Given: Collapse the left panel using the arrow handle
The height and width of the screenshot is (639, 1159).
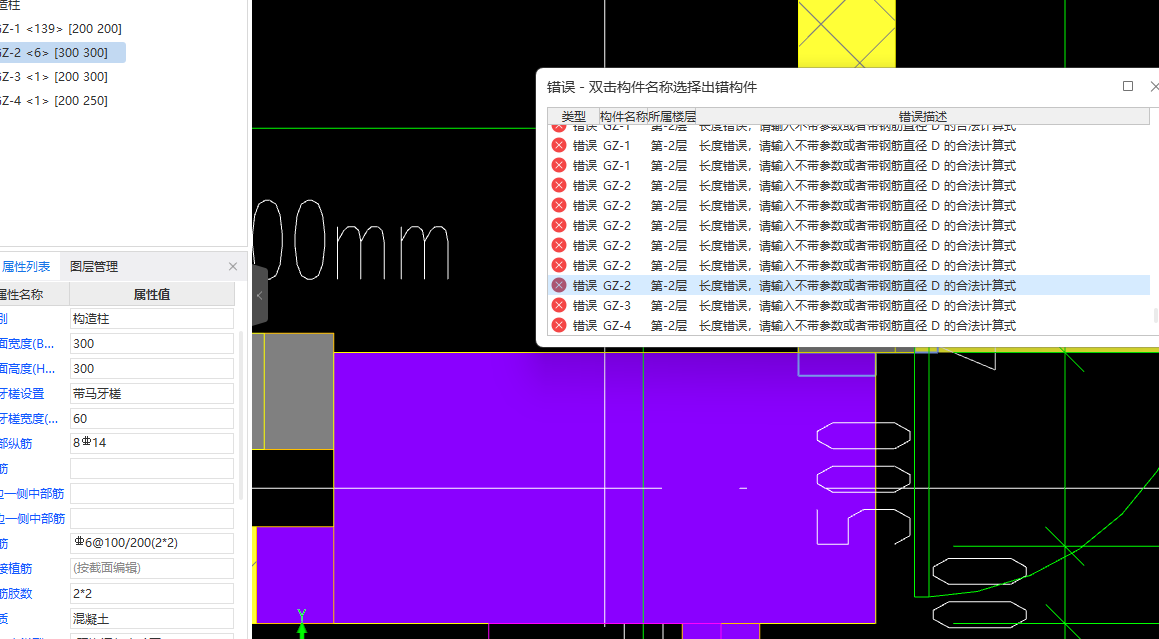Looking at the screenshot, I should tap(259, 296).
